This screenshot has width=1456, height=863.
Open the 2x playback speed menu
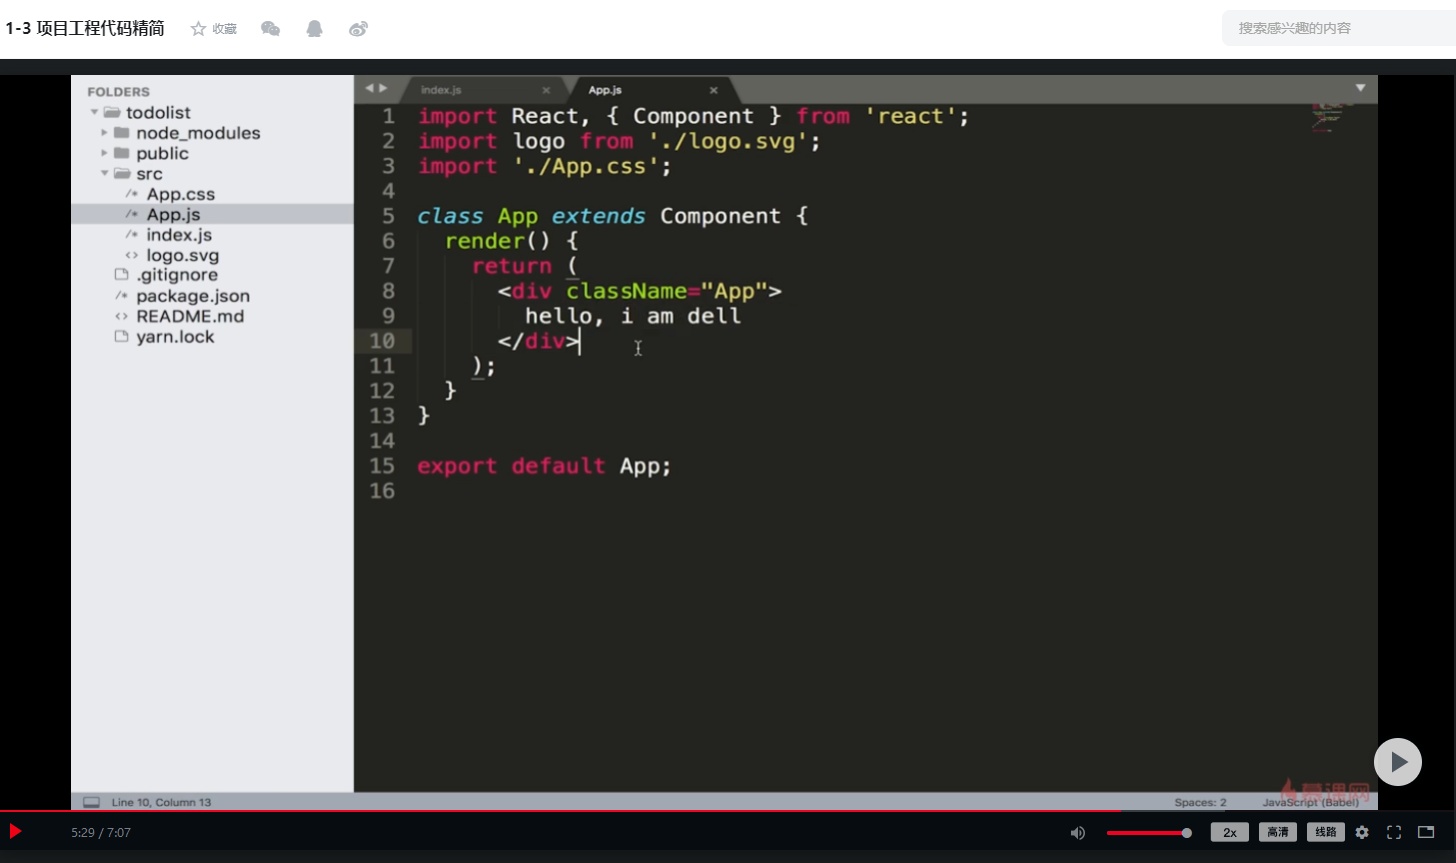[x=1230, y=832]
